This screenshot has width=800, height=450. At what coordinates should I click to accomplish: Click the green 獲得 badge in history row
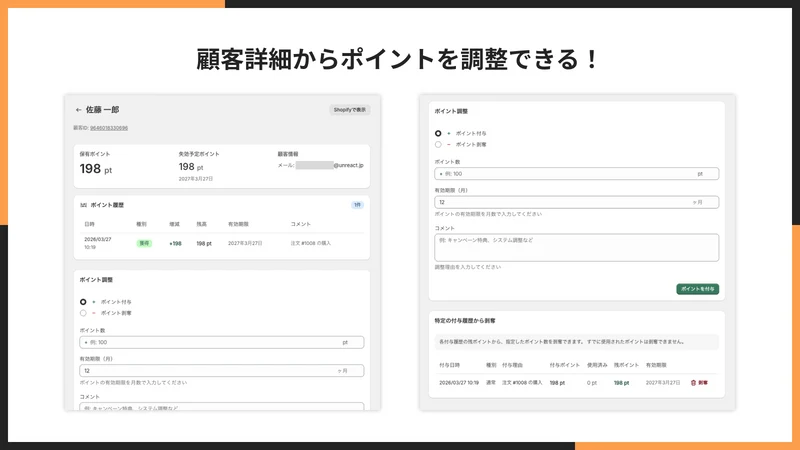click(144, 243)
